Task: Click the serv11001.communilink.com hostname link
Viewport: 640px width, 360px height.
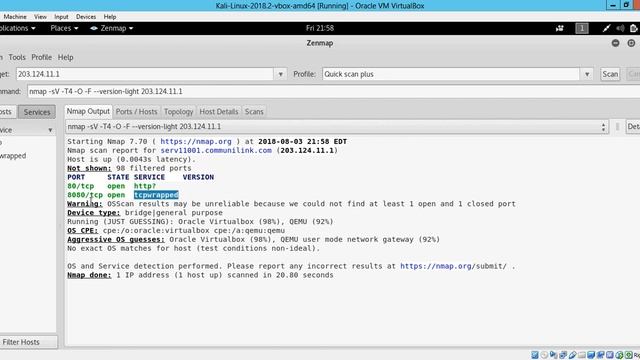Action: click(216, 151)
